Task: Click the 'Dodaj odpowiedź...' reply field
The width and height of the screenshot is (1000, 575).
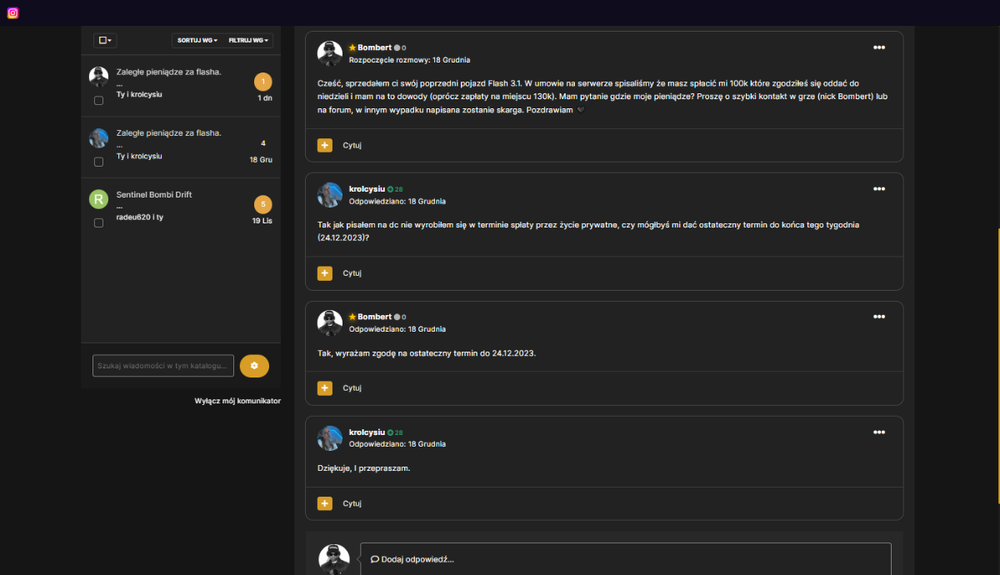Action: click(625, 559)
